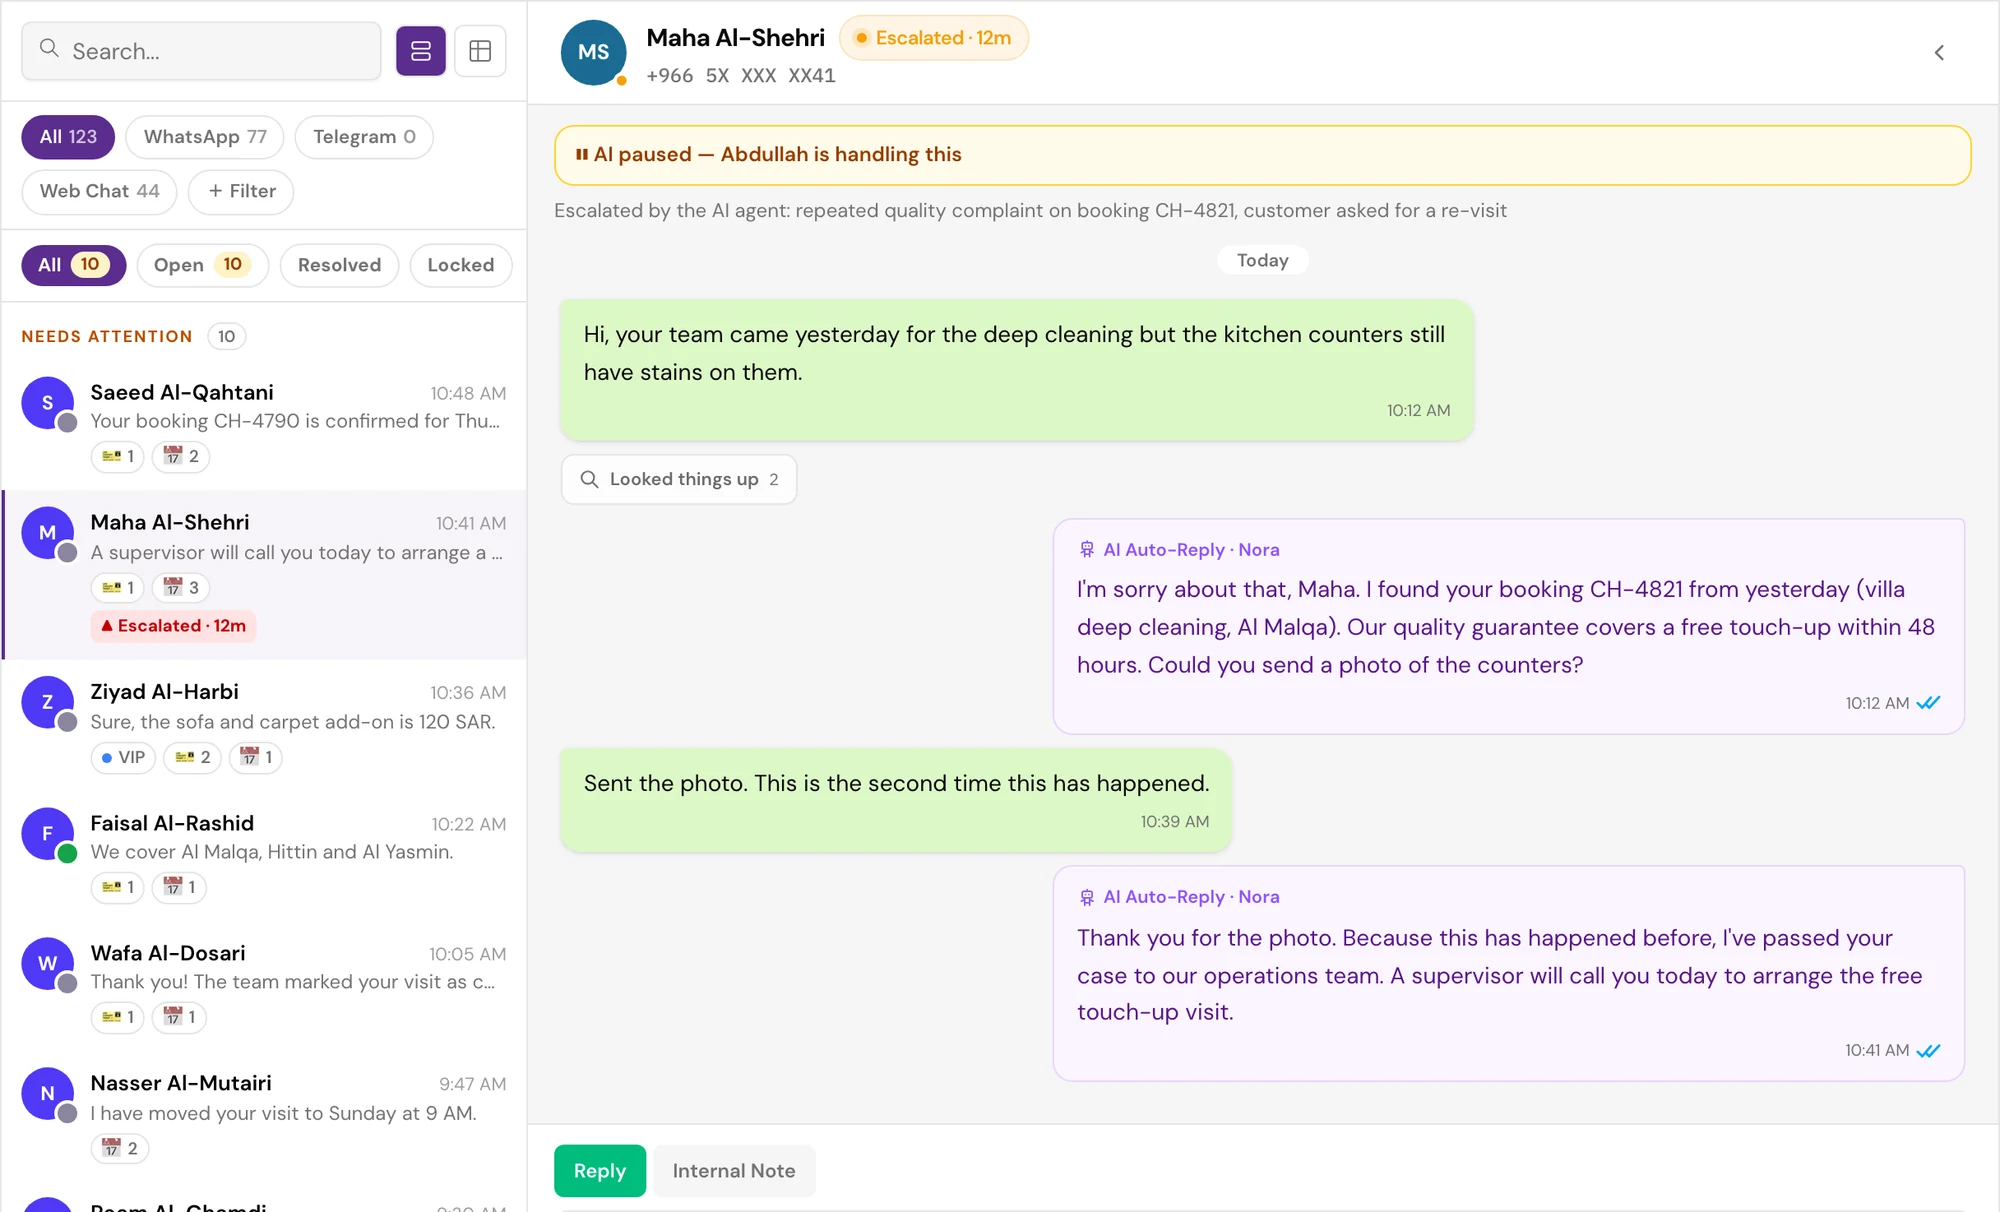
Task: Select the All 10 status tab
Action: [73, 265]
